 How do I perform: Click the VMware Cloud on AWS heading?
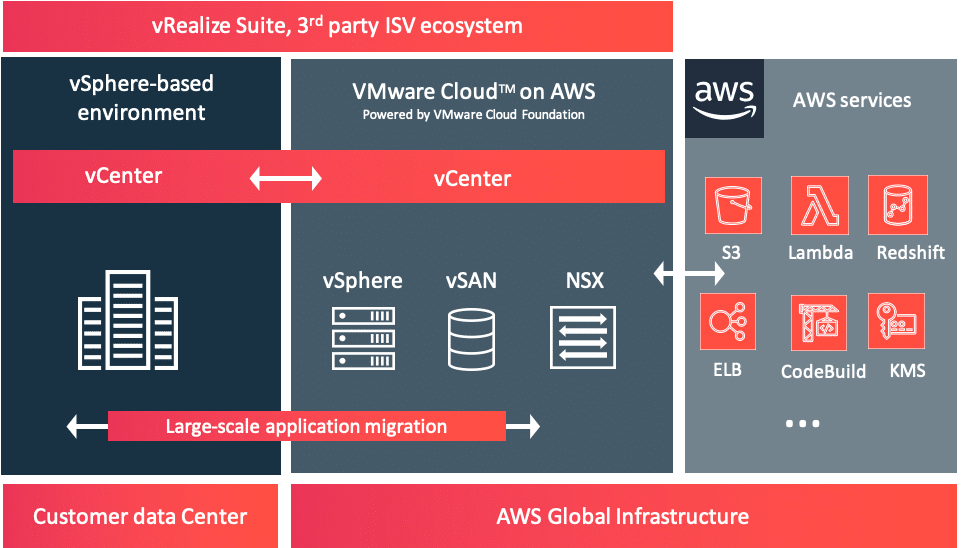click(x=473, y=92)
